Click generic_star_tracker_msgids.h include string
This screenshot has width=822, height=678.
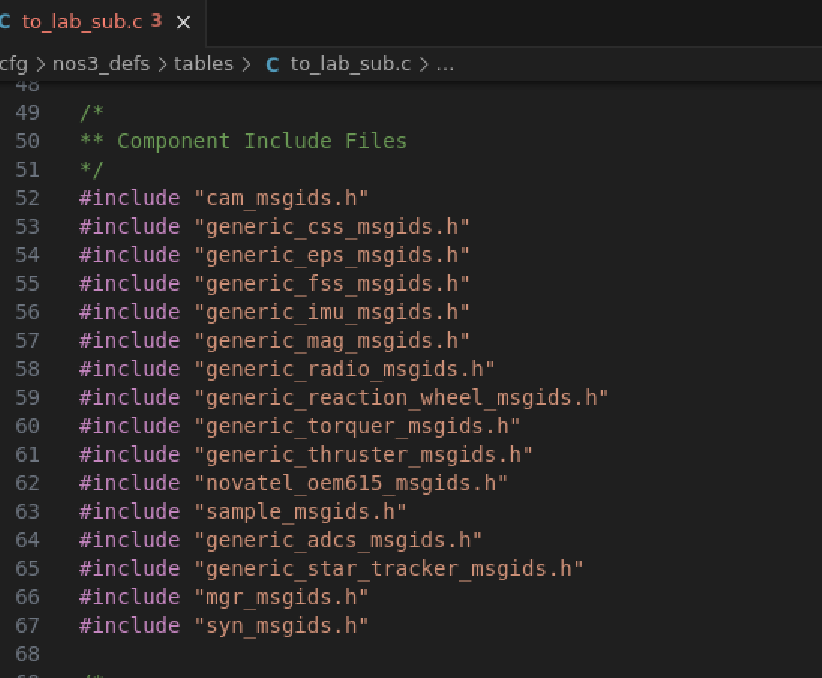pyautogui.click(x=388, y=569)
